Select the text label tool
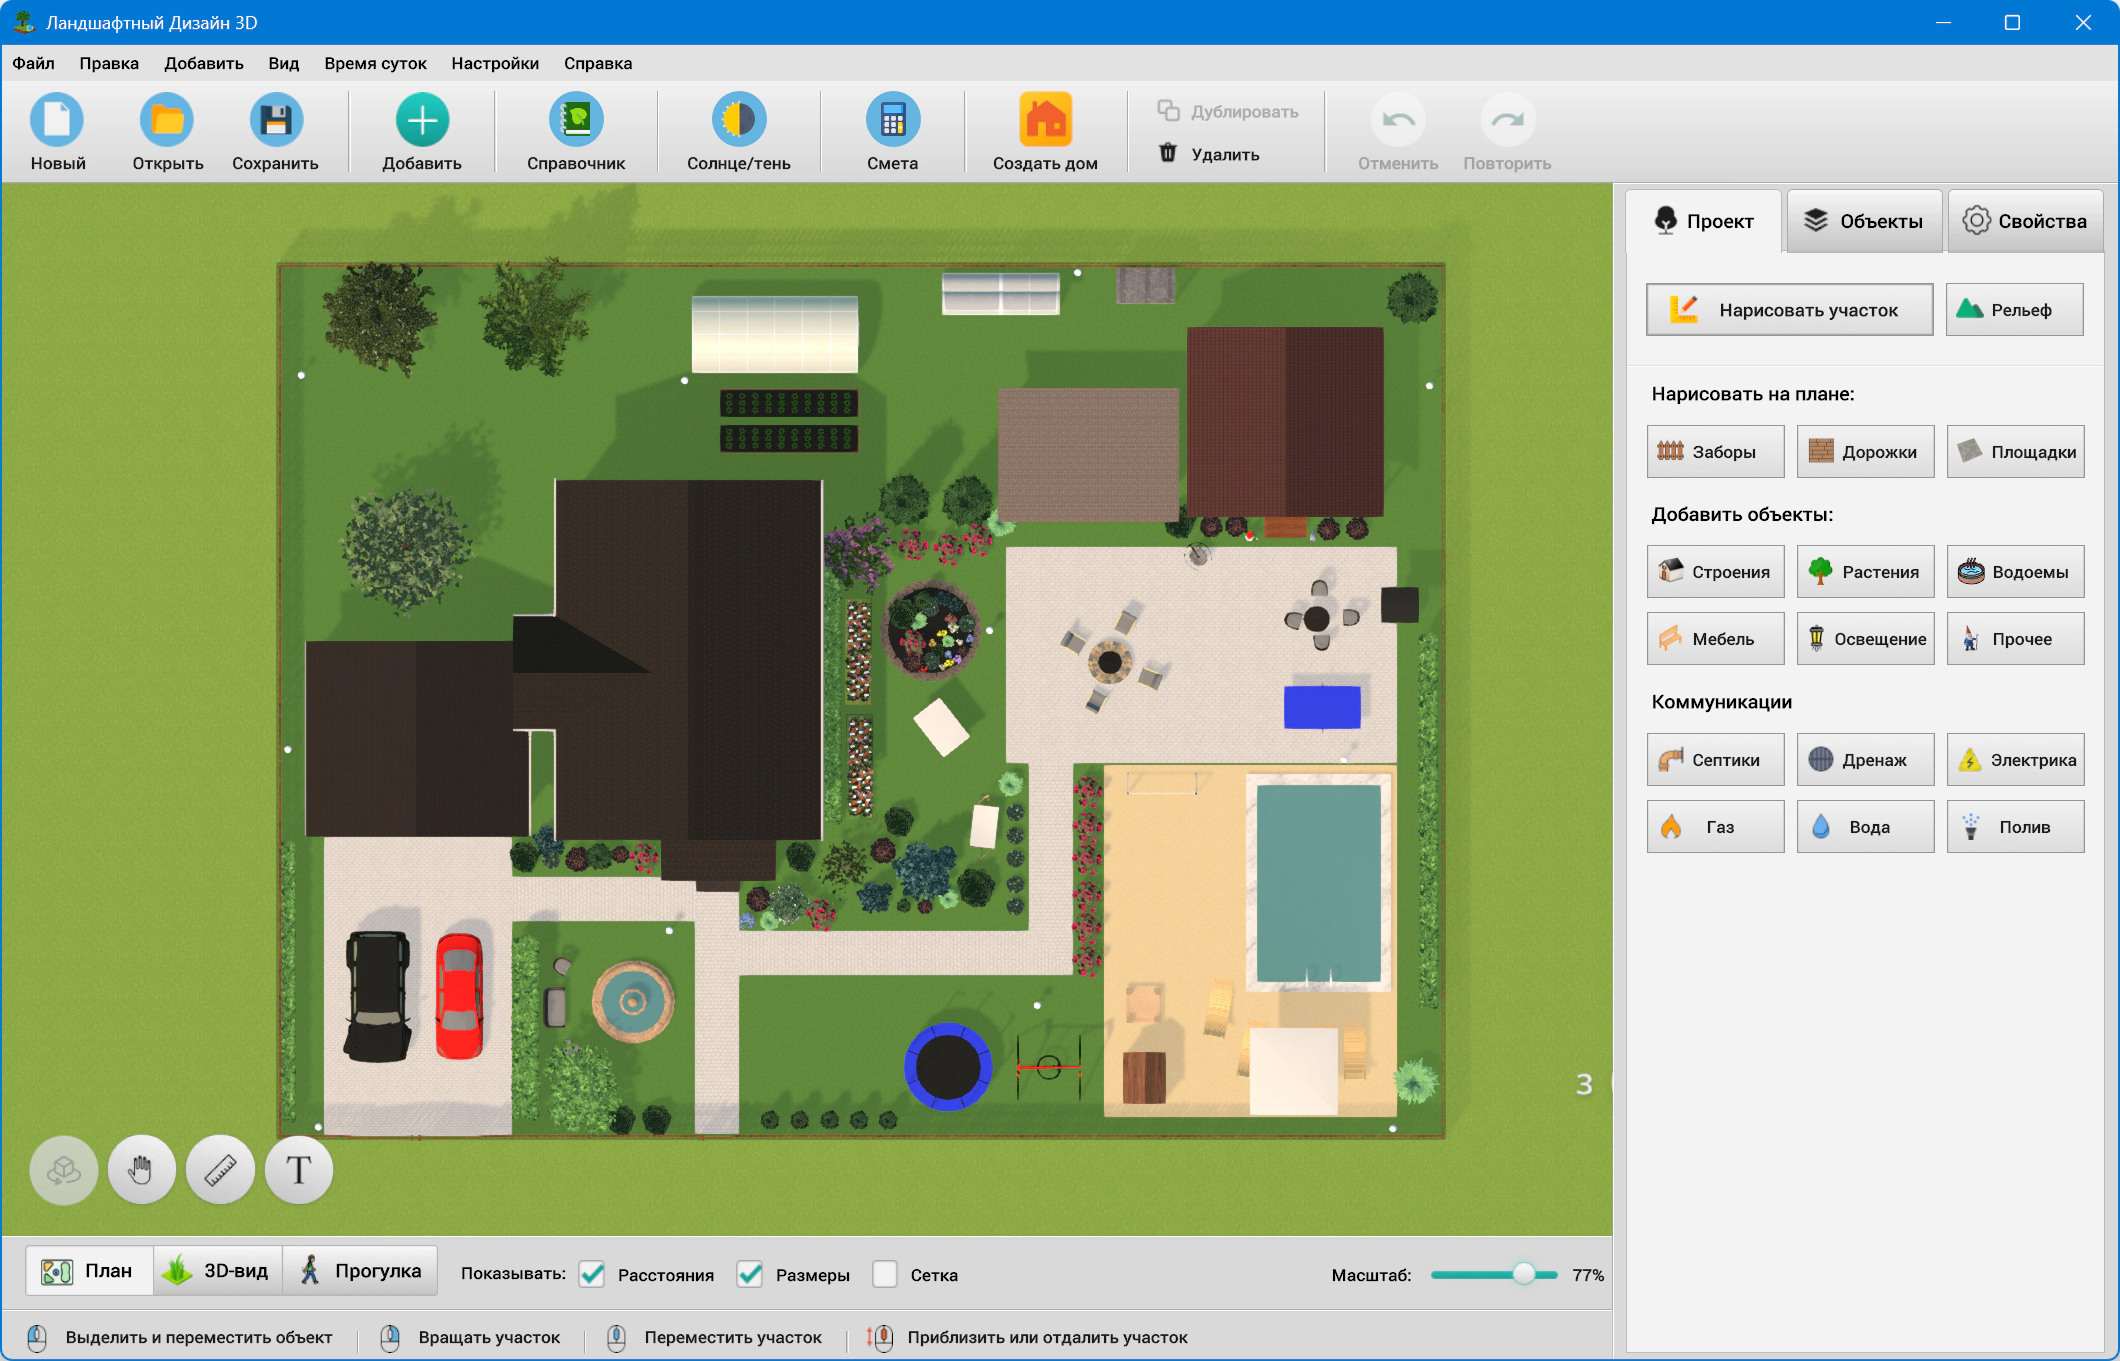Image resolution: width=2120 pixels, height=1361 pixels. tap(298, 1169)
